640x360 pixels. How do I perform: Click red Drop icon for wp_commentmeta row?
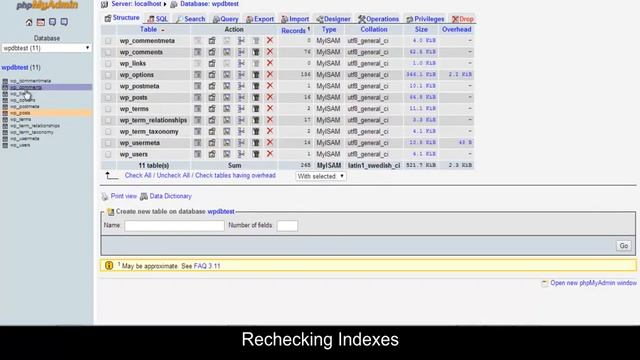pyautogui.click(x=270, y=40)
